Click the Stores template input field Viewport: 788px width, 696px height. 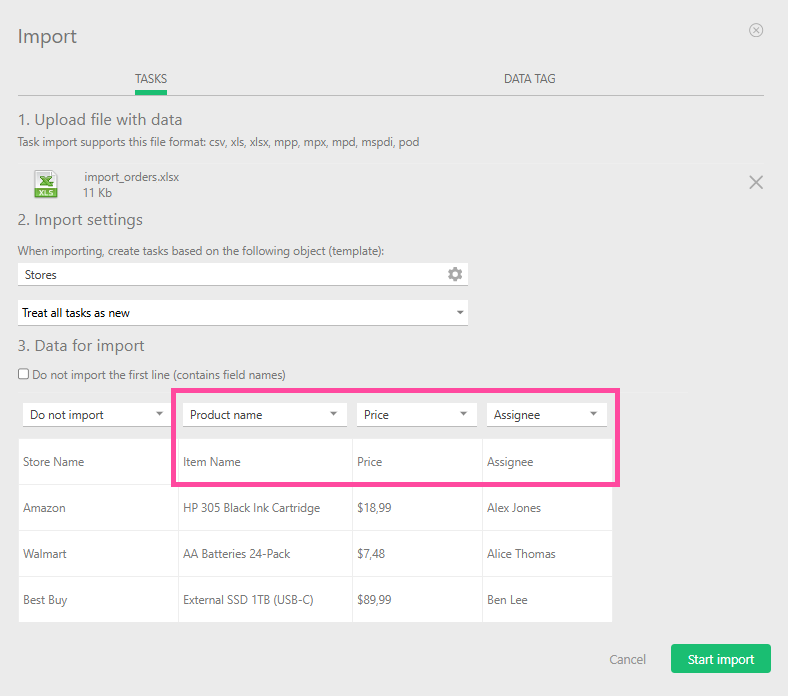tap(230, 274)
